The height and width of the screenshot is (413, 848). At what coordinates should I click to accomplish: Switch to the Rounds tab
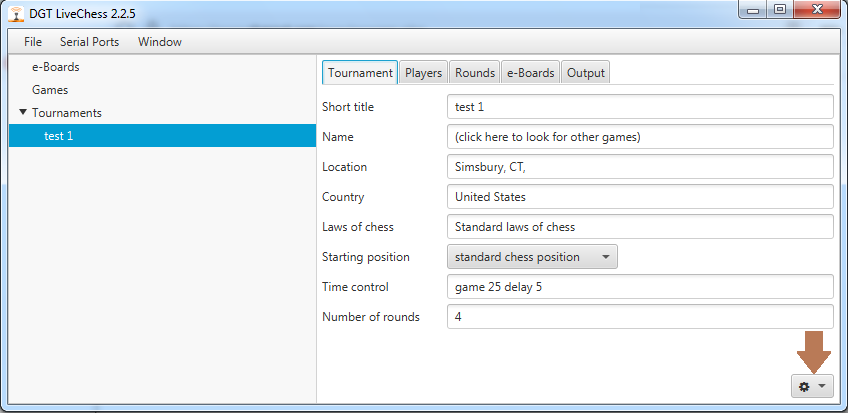pyautogui.click(x=474, y=72)
